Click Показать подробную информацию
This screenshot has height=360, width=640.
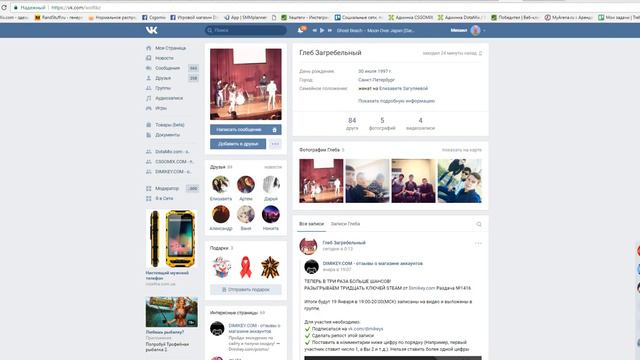point(396,101)
